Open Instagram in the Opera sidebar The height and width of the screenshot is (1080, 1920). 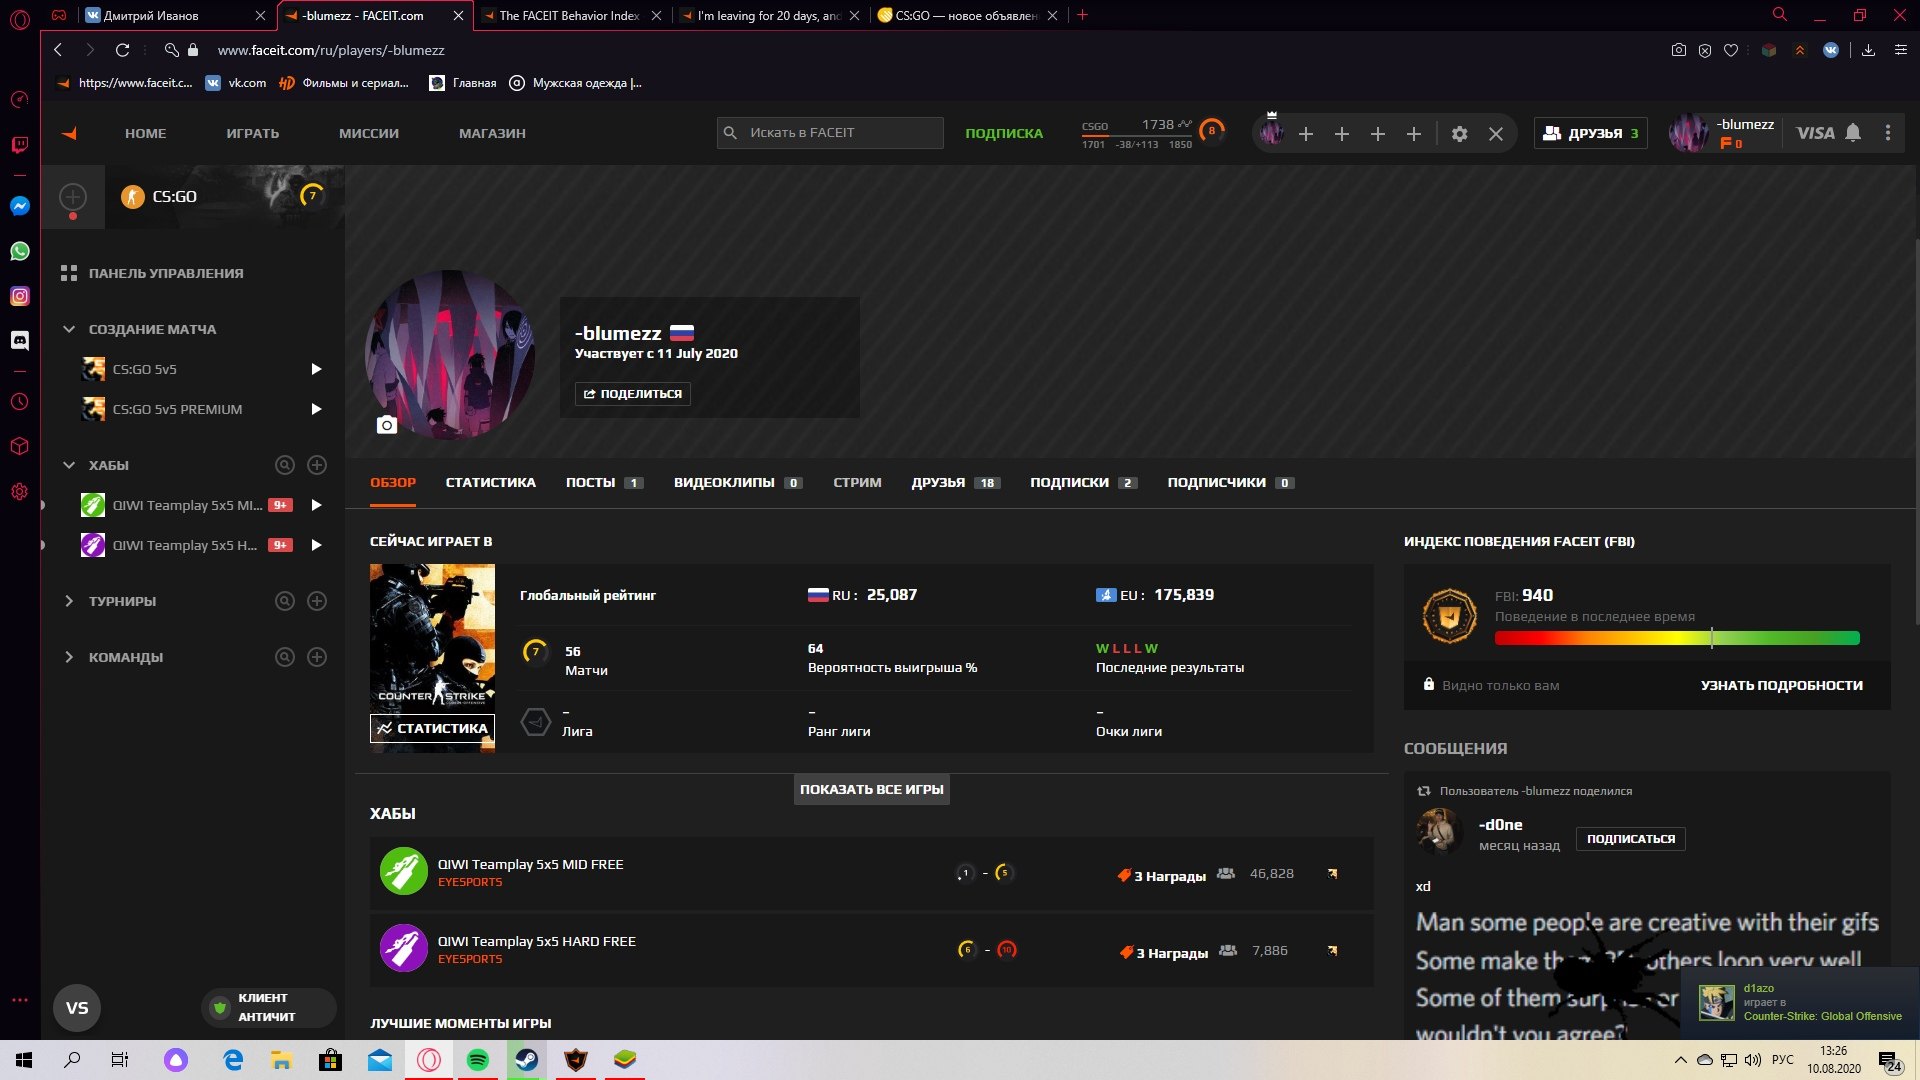pyautogui.click(x=19, y=296)
